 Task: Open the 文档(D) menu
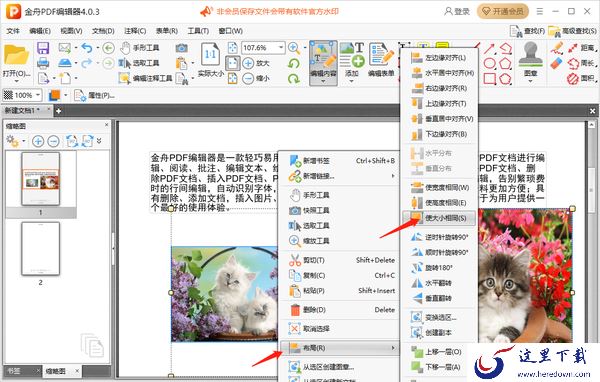click(103, 31)
